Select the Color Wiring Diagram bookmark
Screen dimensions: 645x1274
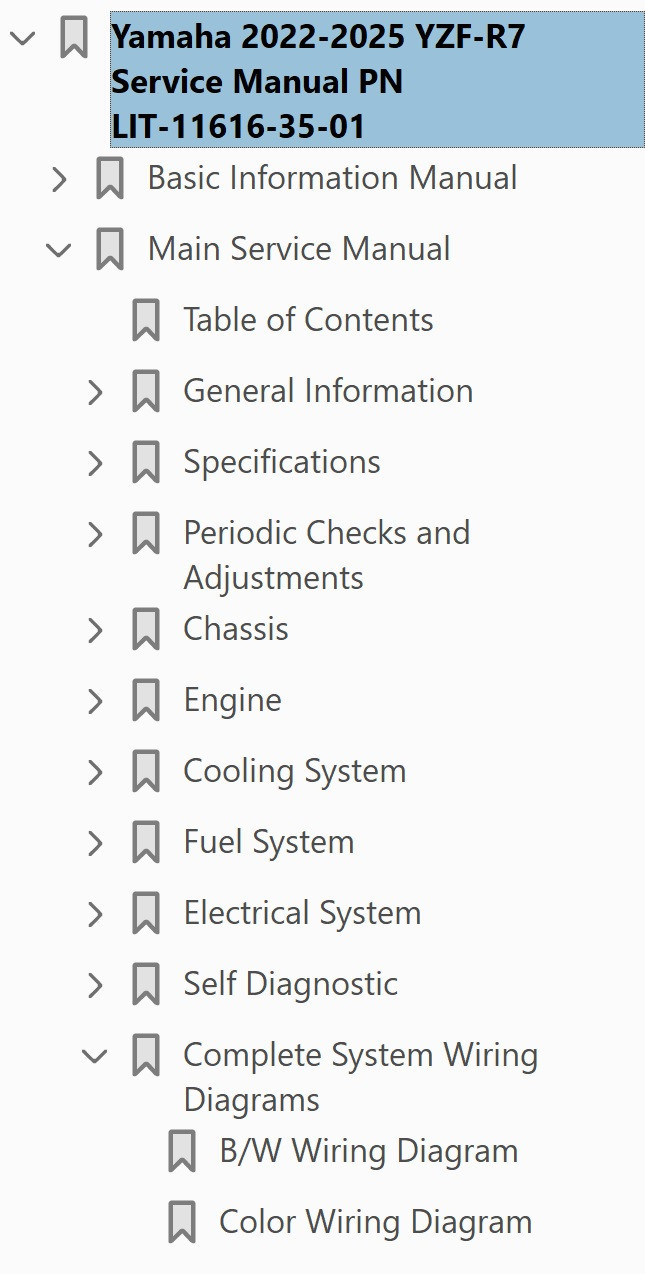coord(373,1221)
